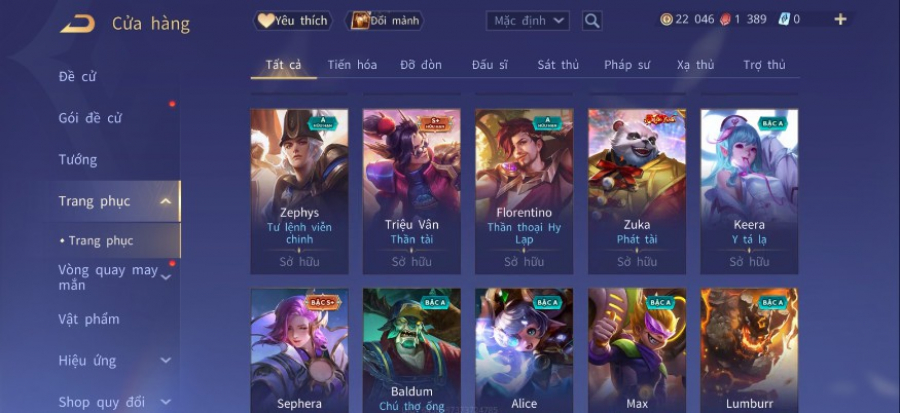
Task: Open Zuka Phát tài skin card
Action: (637, 191)
